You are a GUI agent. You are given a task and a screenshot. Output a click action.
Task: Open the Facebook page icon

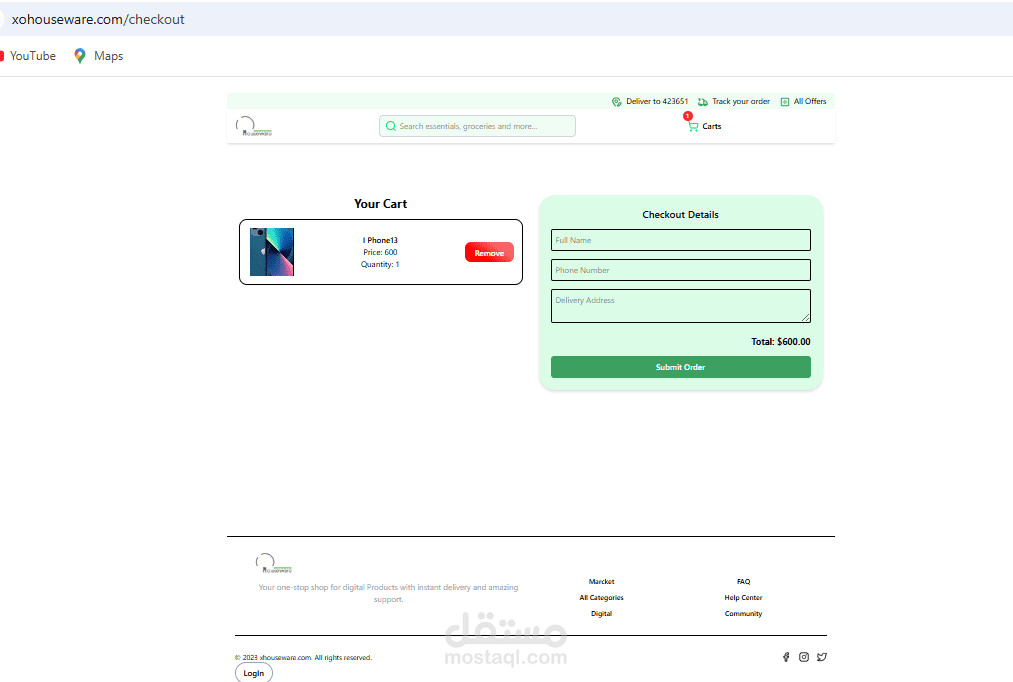pos(786,657)
